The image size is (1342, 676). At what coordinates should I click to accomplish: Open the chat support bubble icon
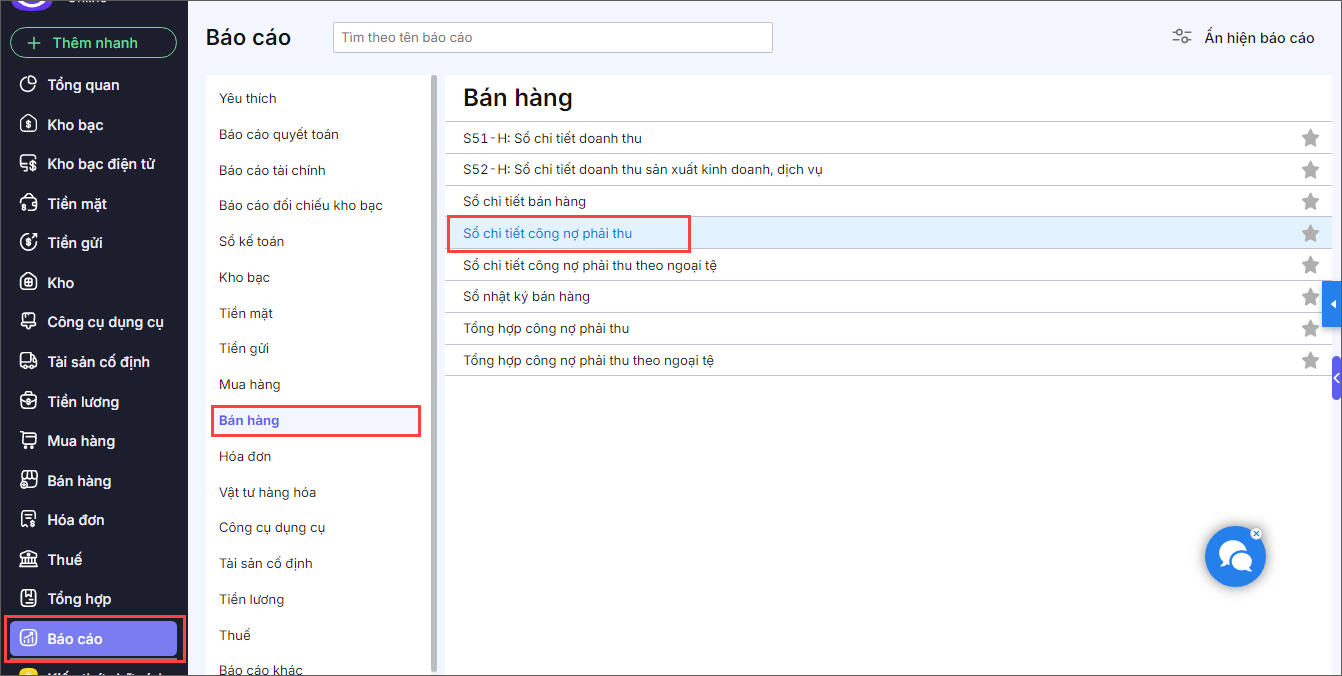coord(1235,557)
